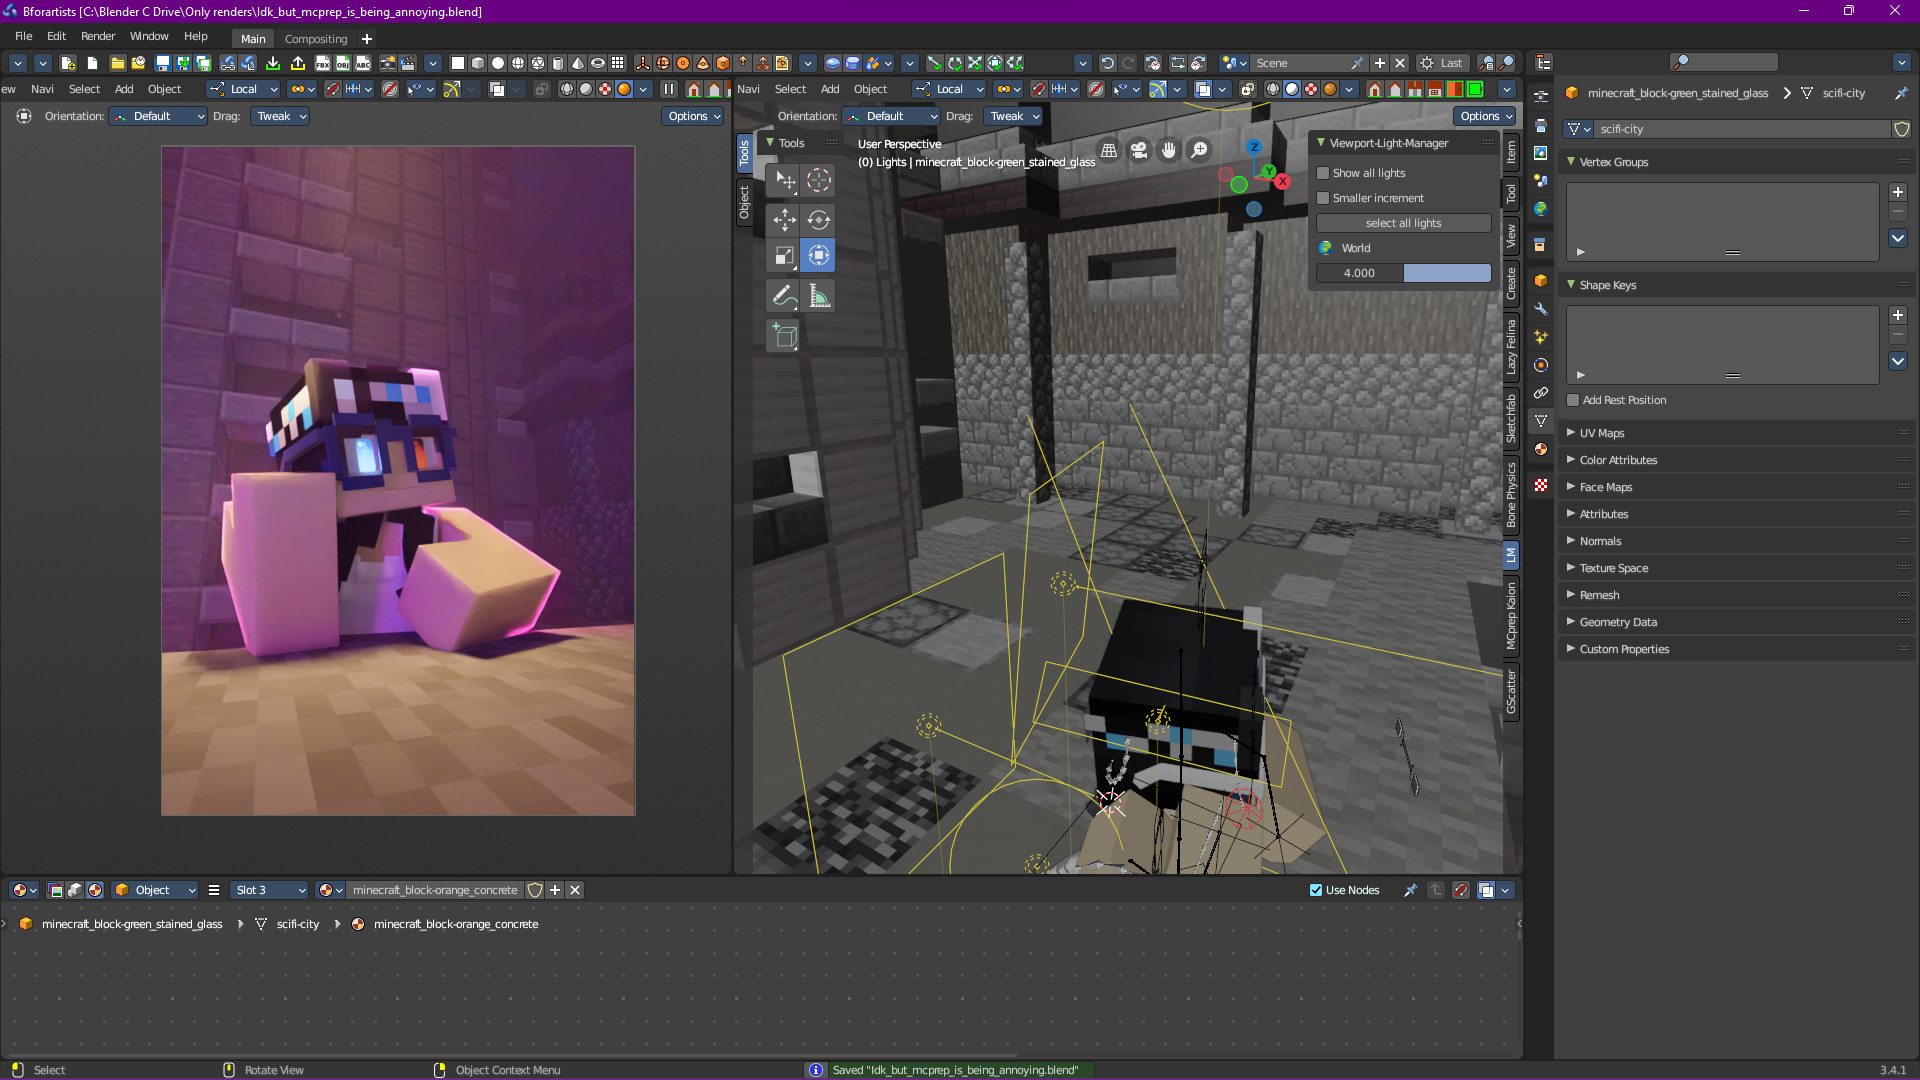Screen dimensions: 1920x1080
Task: Click the select all lights button
Action: [1403, 223]
